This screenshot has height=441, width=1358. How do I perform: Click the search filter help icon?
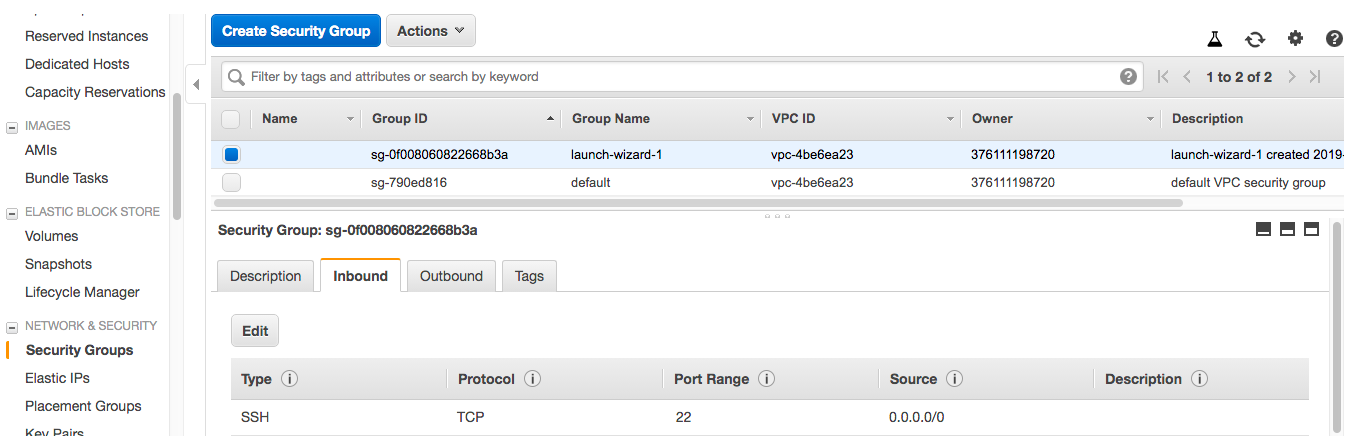pos(1128,76)
